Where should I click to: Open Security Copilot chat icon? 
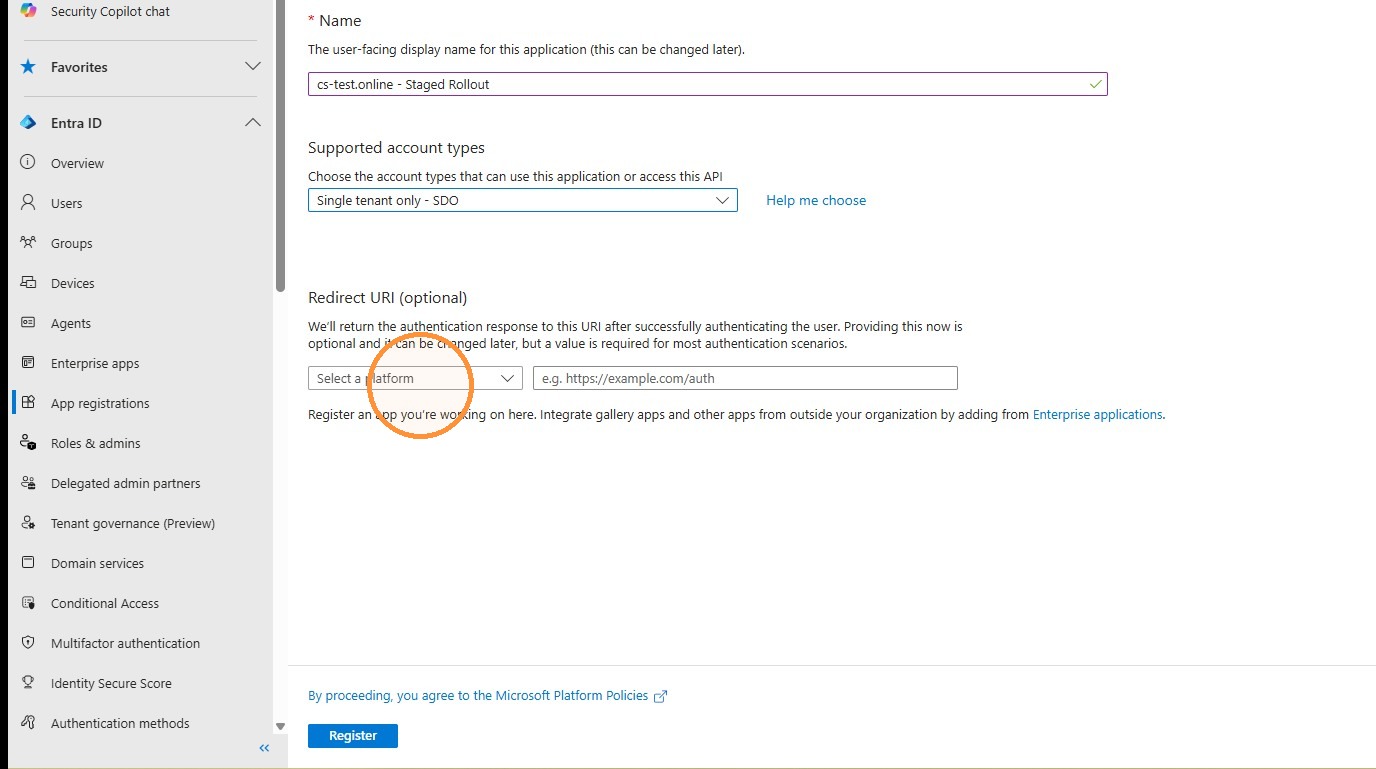point(28,11)
